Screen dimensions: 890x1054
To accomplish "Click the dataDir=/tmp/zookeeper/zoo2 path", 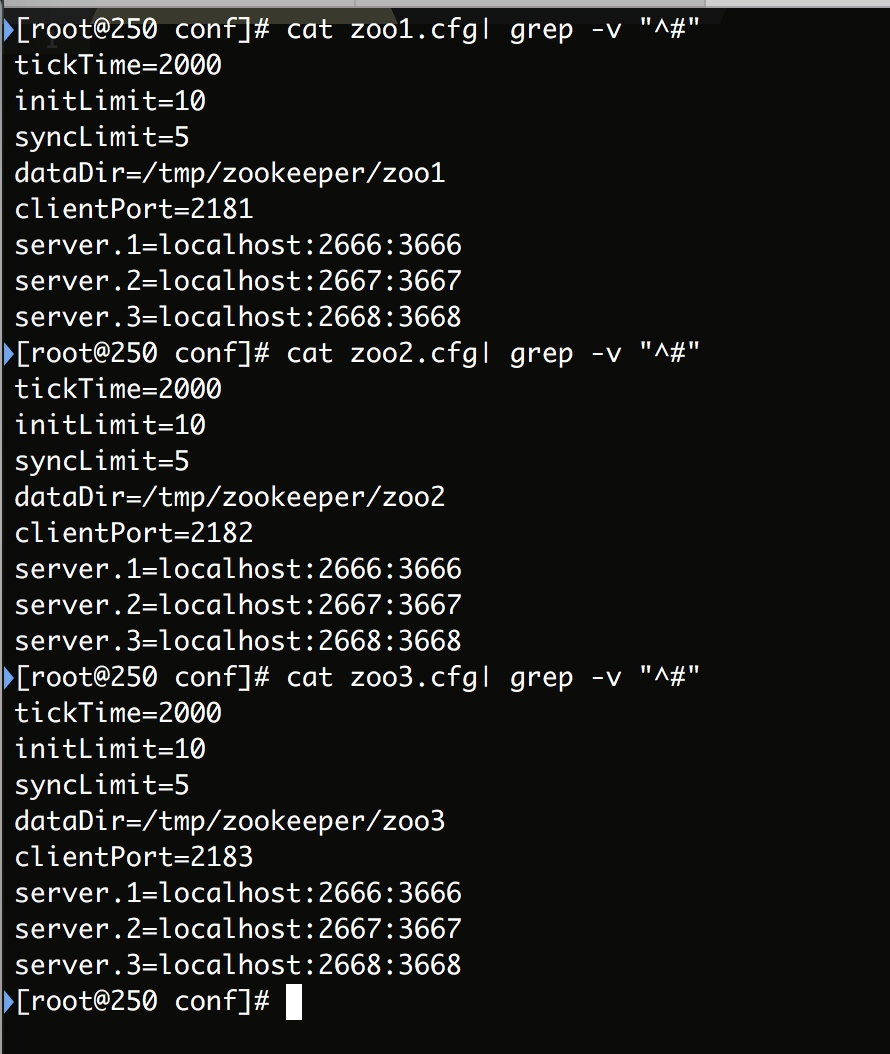I will [230, 497].
